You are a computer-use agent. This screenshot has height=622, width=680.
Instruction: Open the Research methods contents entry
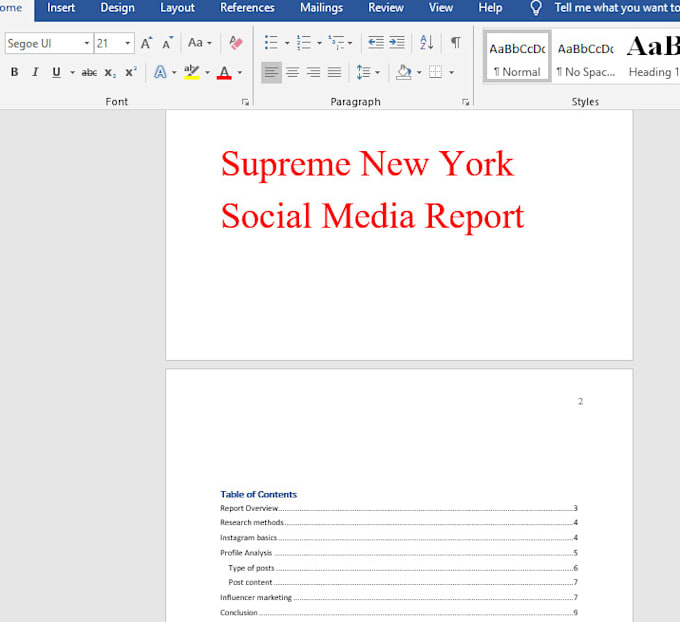tap(399, 522)
